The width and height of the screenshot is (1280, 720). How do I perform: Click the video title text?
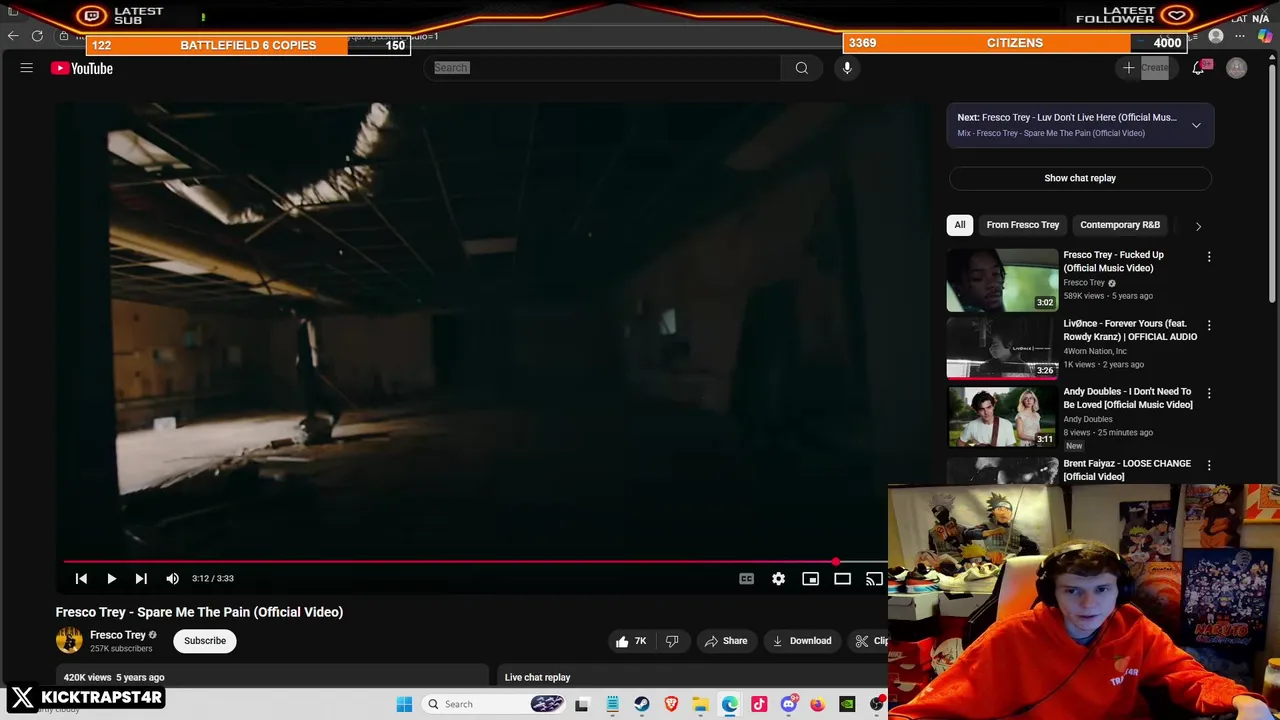[199, 612]
